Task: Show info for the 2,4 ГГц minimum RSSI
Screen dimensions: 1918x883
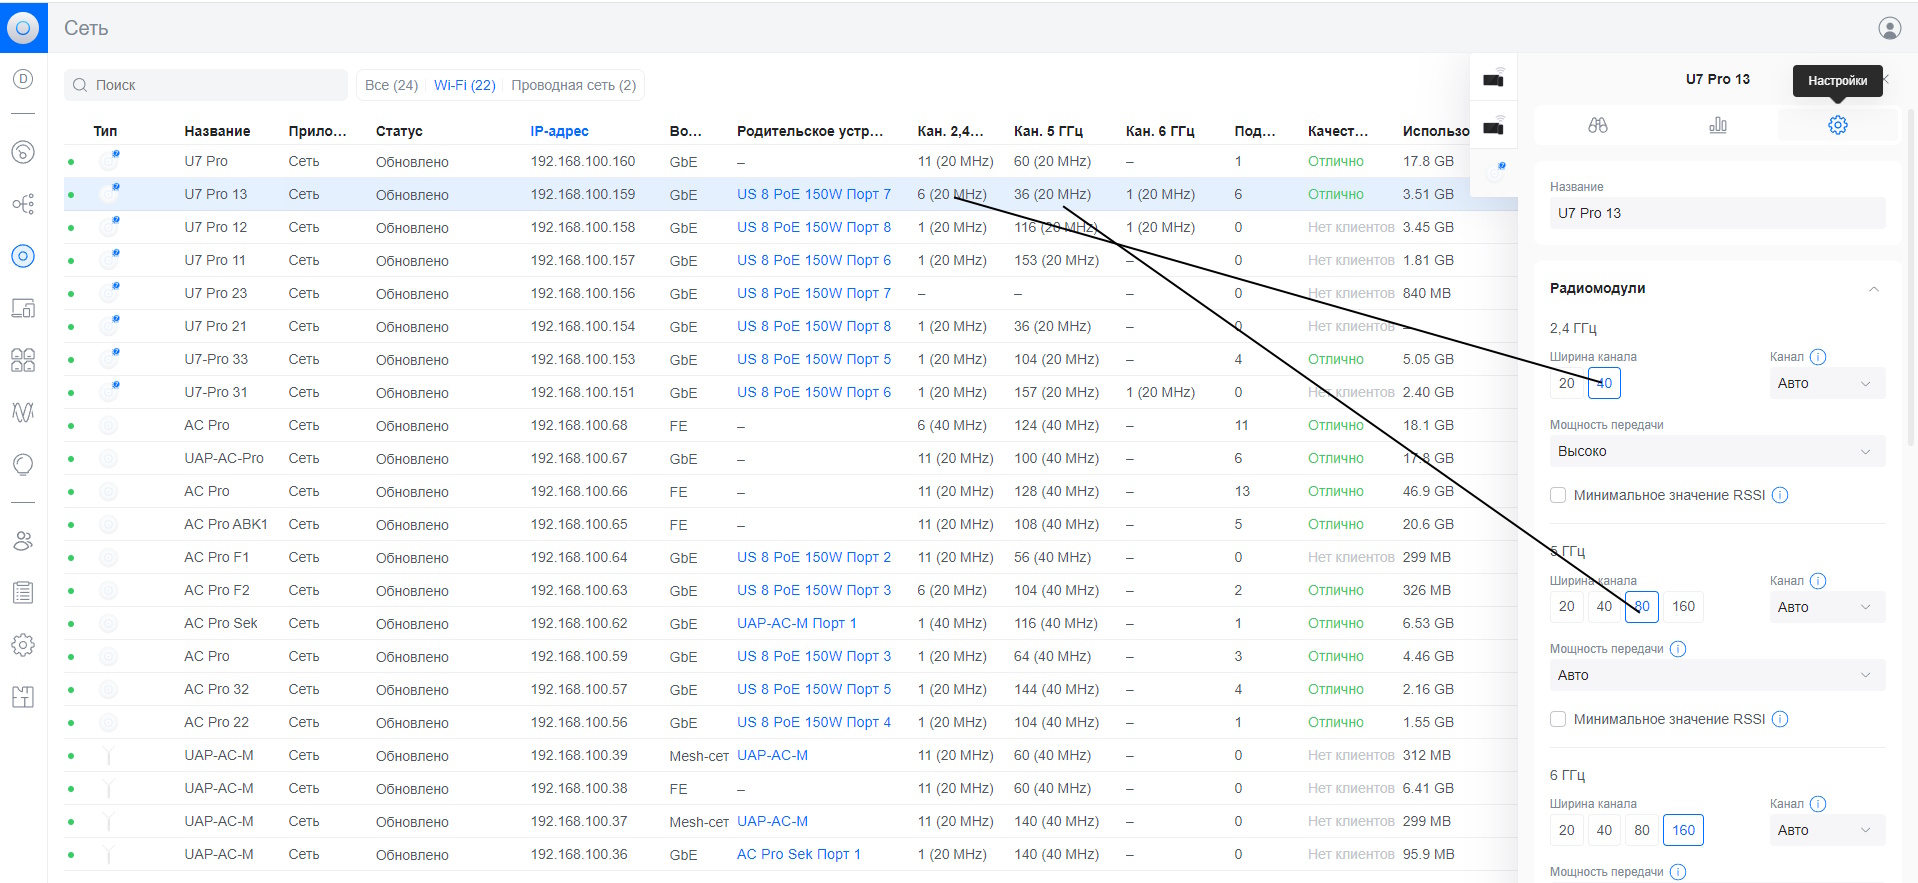Action: (x=1780, y=495)
